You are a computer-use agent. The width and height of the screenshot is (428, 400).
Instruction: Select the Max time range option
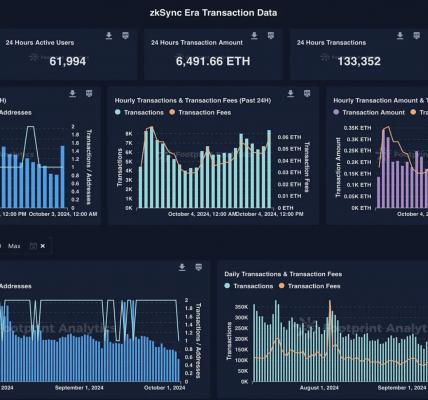(14, 246)
